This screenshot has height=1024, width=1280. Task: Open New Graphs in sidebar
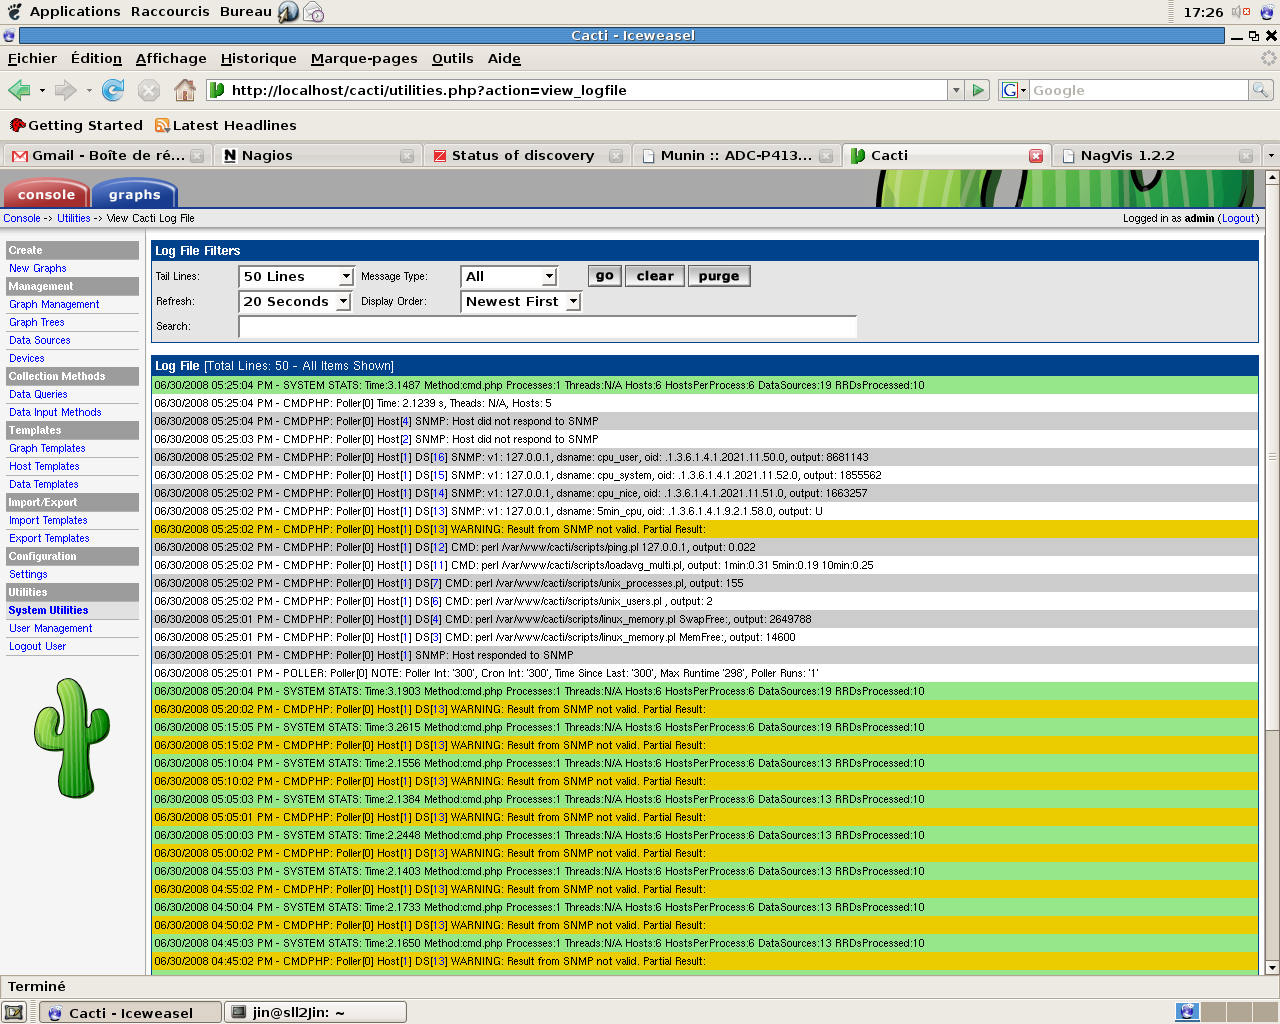click(38, 268)
